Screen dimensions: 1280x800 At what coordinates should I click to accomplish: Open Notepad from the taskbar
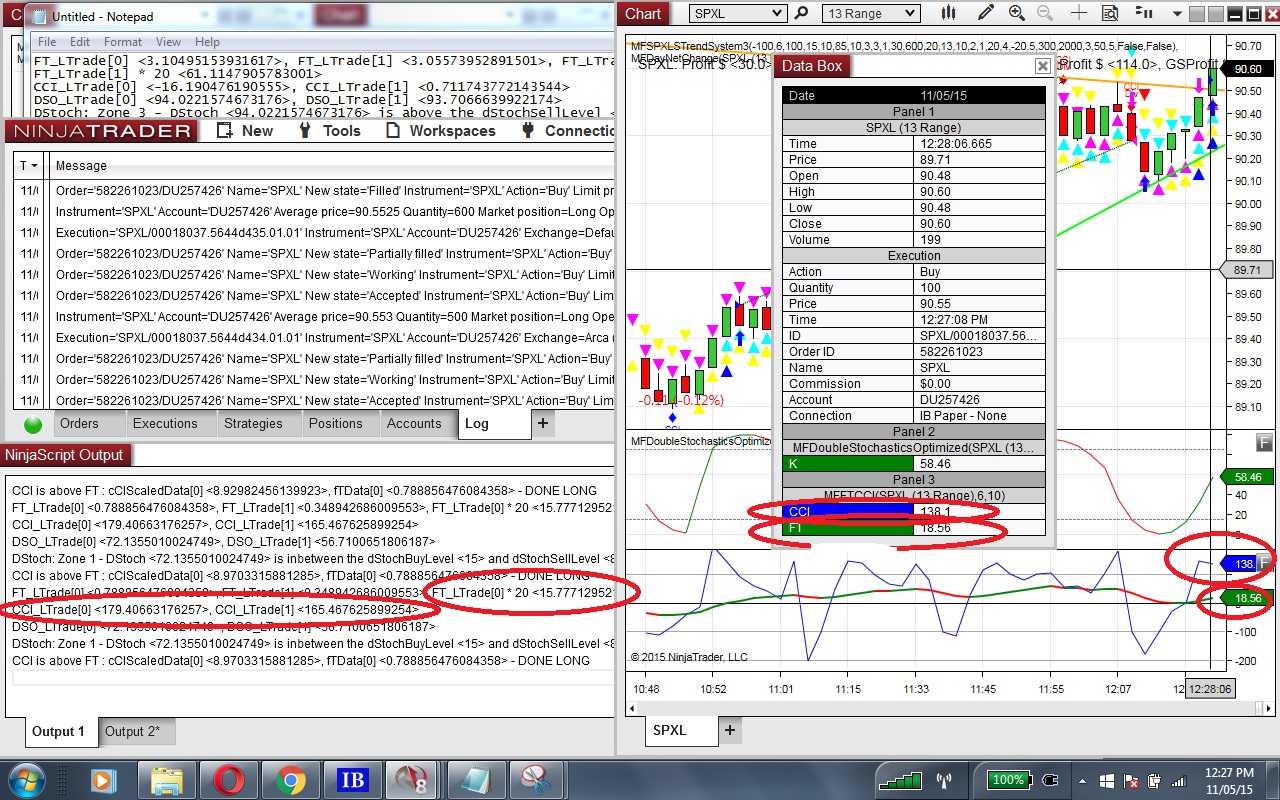click(x=476, y=780)
